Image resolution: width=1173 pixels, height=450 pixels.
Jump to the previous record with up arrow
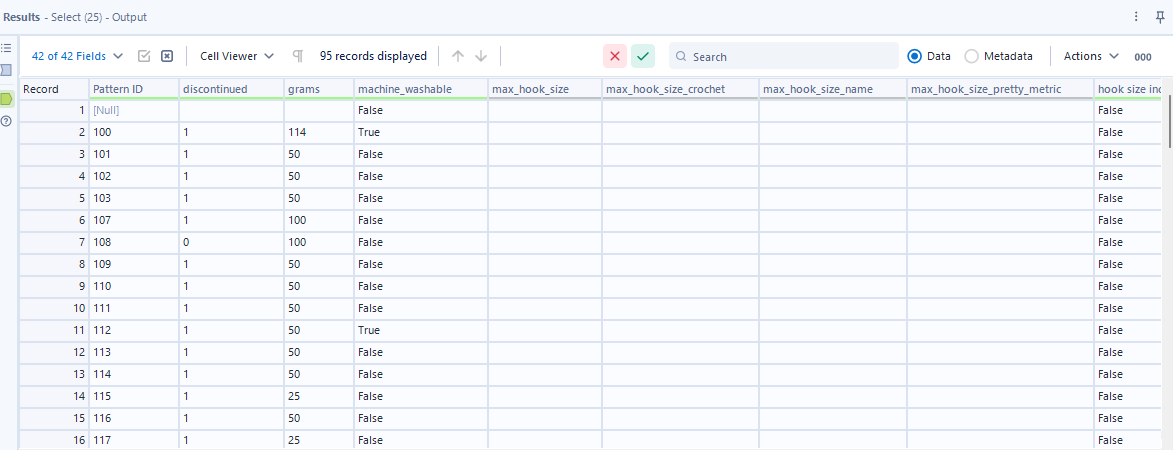point(458,56)
